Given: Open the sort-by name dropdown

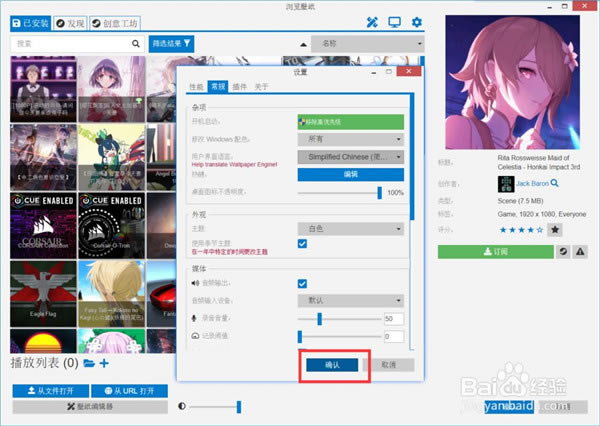Looking at the screenshot, I should (367, 44).
